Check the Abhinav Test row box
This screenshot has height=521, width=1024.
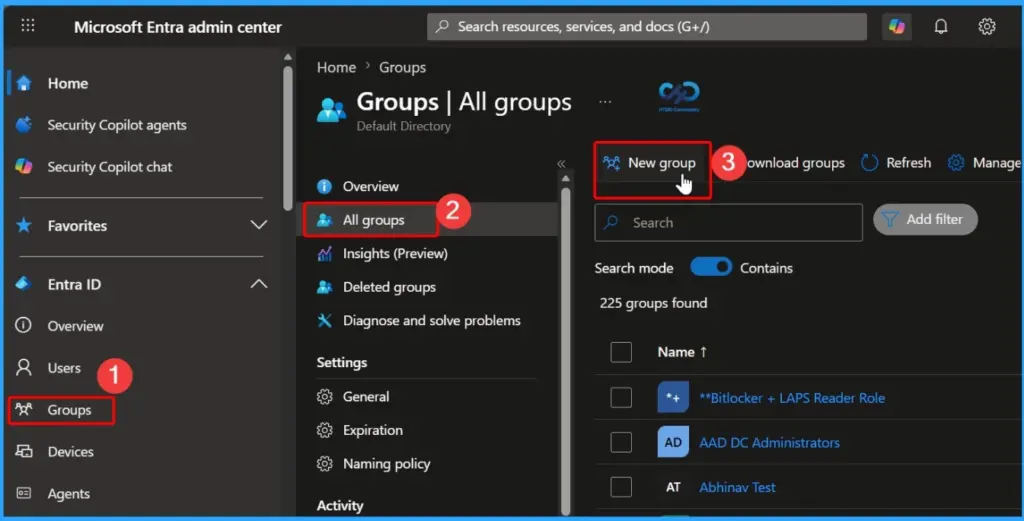coord(621,487)
